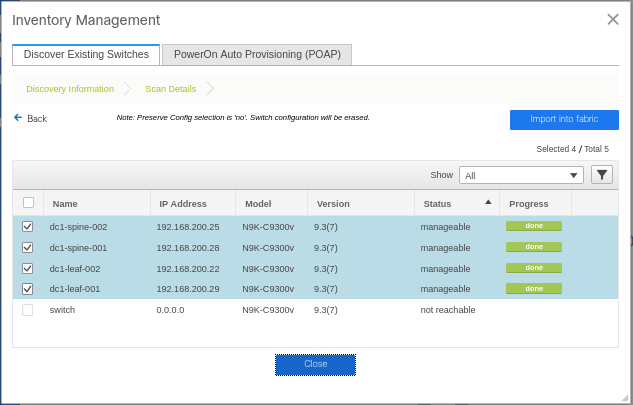633x405 pixels.
Task: Check the unreachable 'switch' row checkbox
Action: (x=27, y=310)
